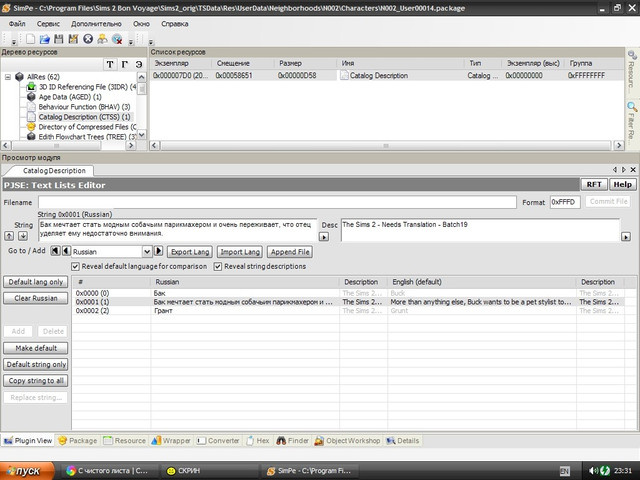Viewport: 640px width, 480px height.
Task: Click the пуск Start button
Action: pos(27,471)
